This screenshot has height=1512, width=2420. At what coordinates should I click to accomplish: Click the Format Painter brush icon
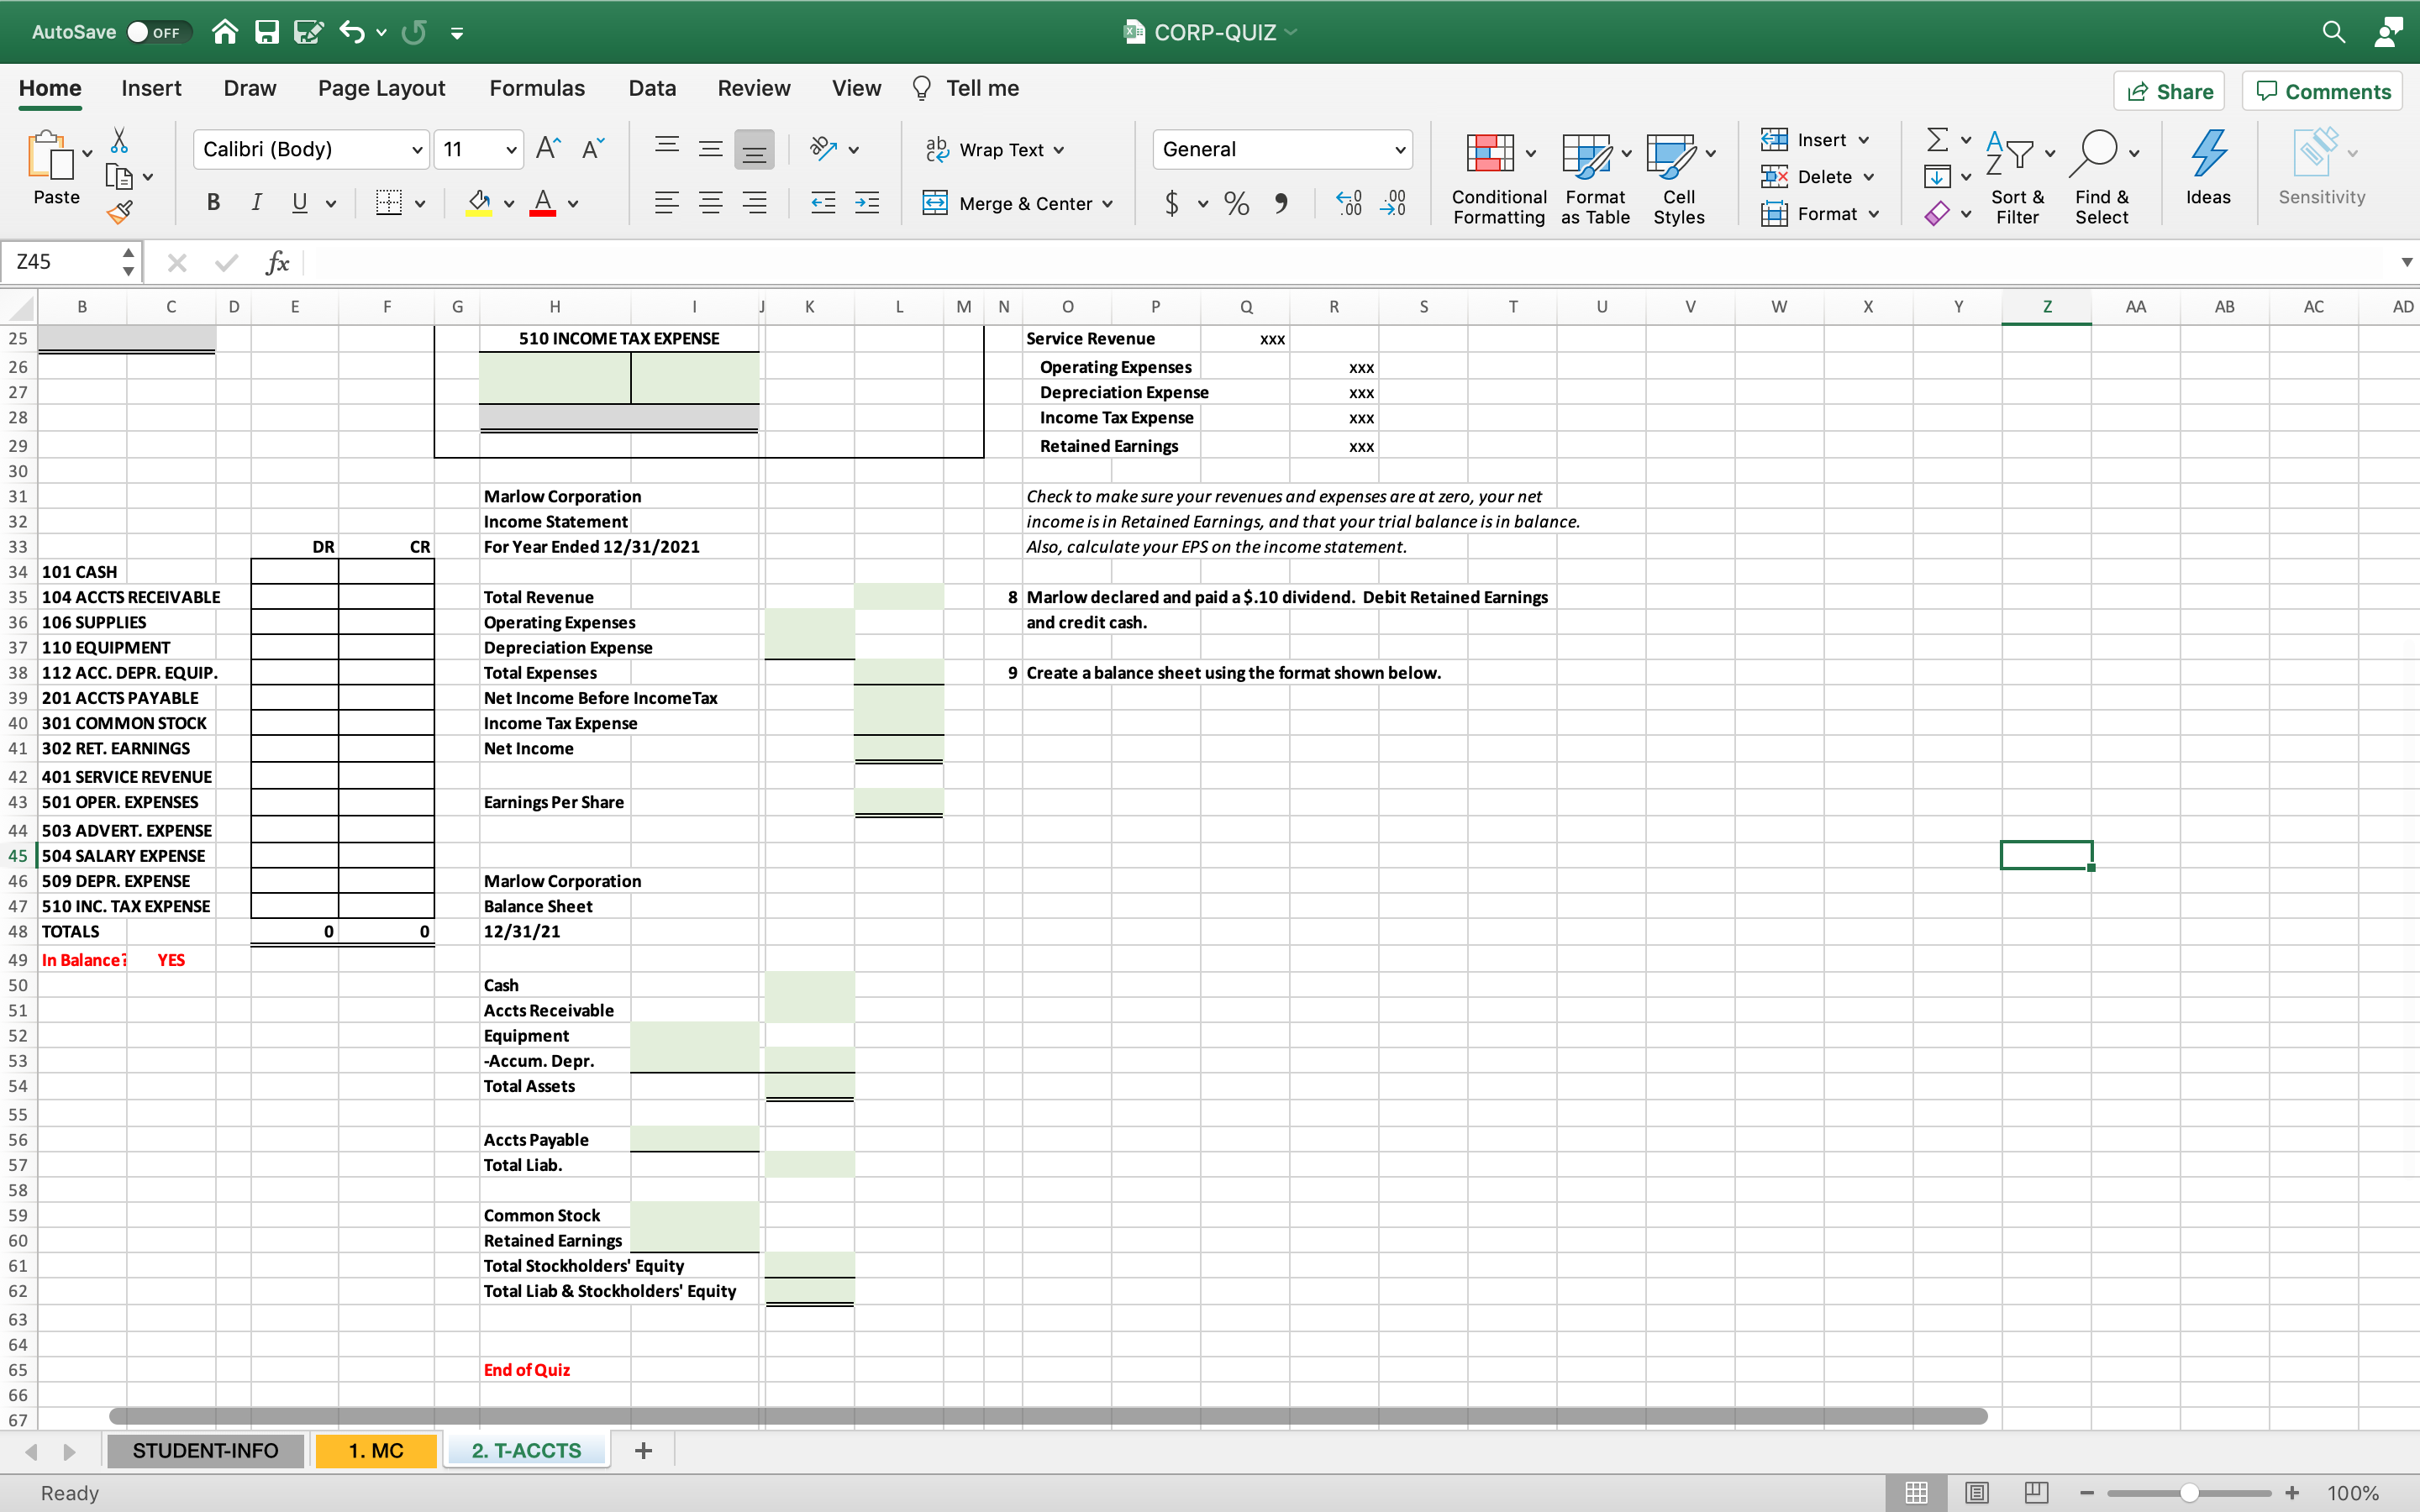pos(119,212)
